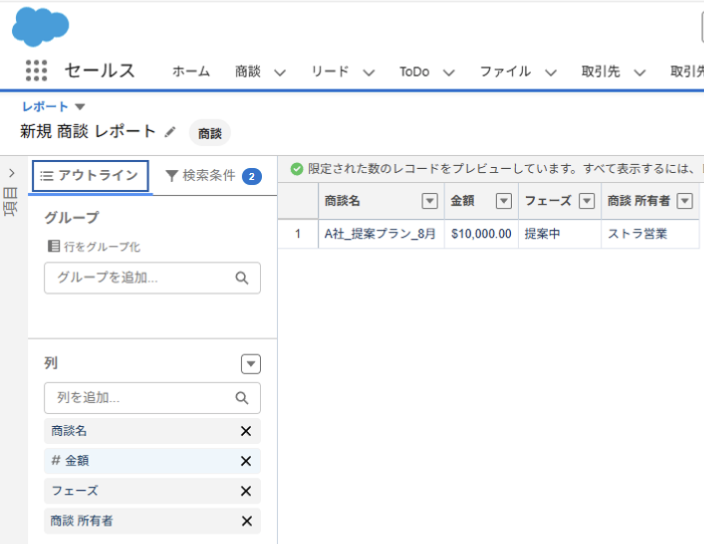Open フェーズ column header dropdown
704x544 pixels.
click(587, 201)
